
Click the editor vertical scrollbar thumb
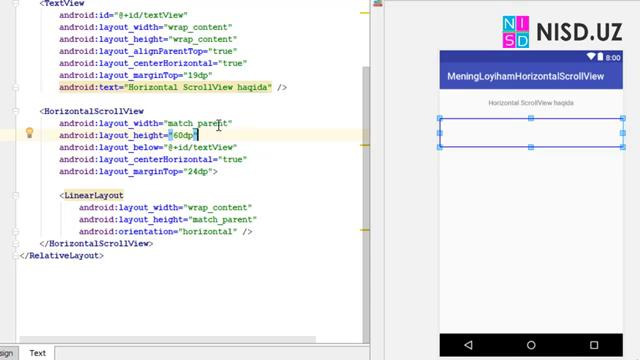pyautogui.click(x=366, y=204)
